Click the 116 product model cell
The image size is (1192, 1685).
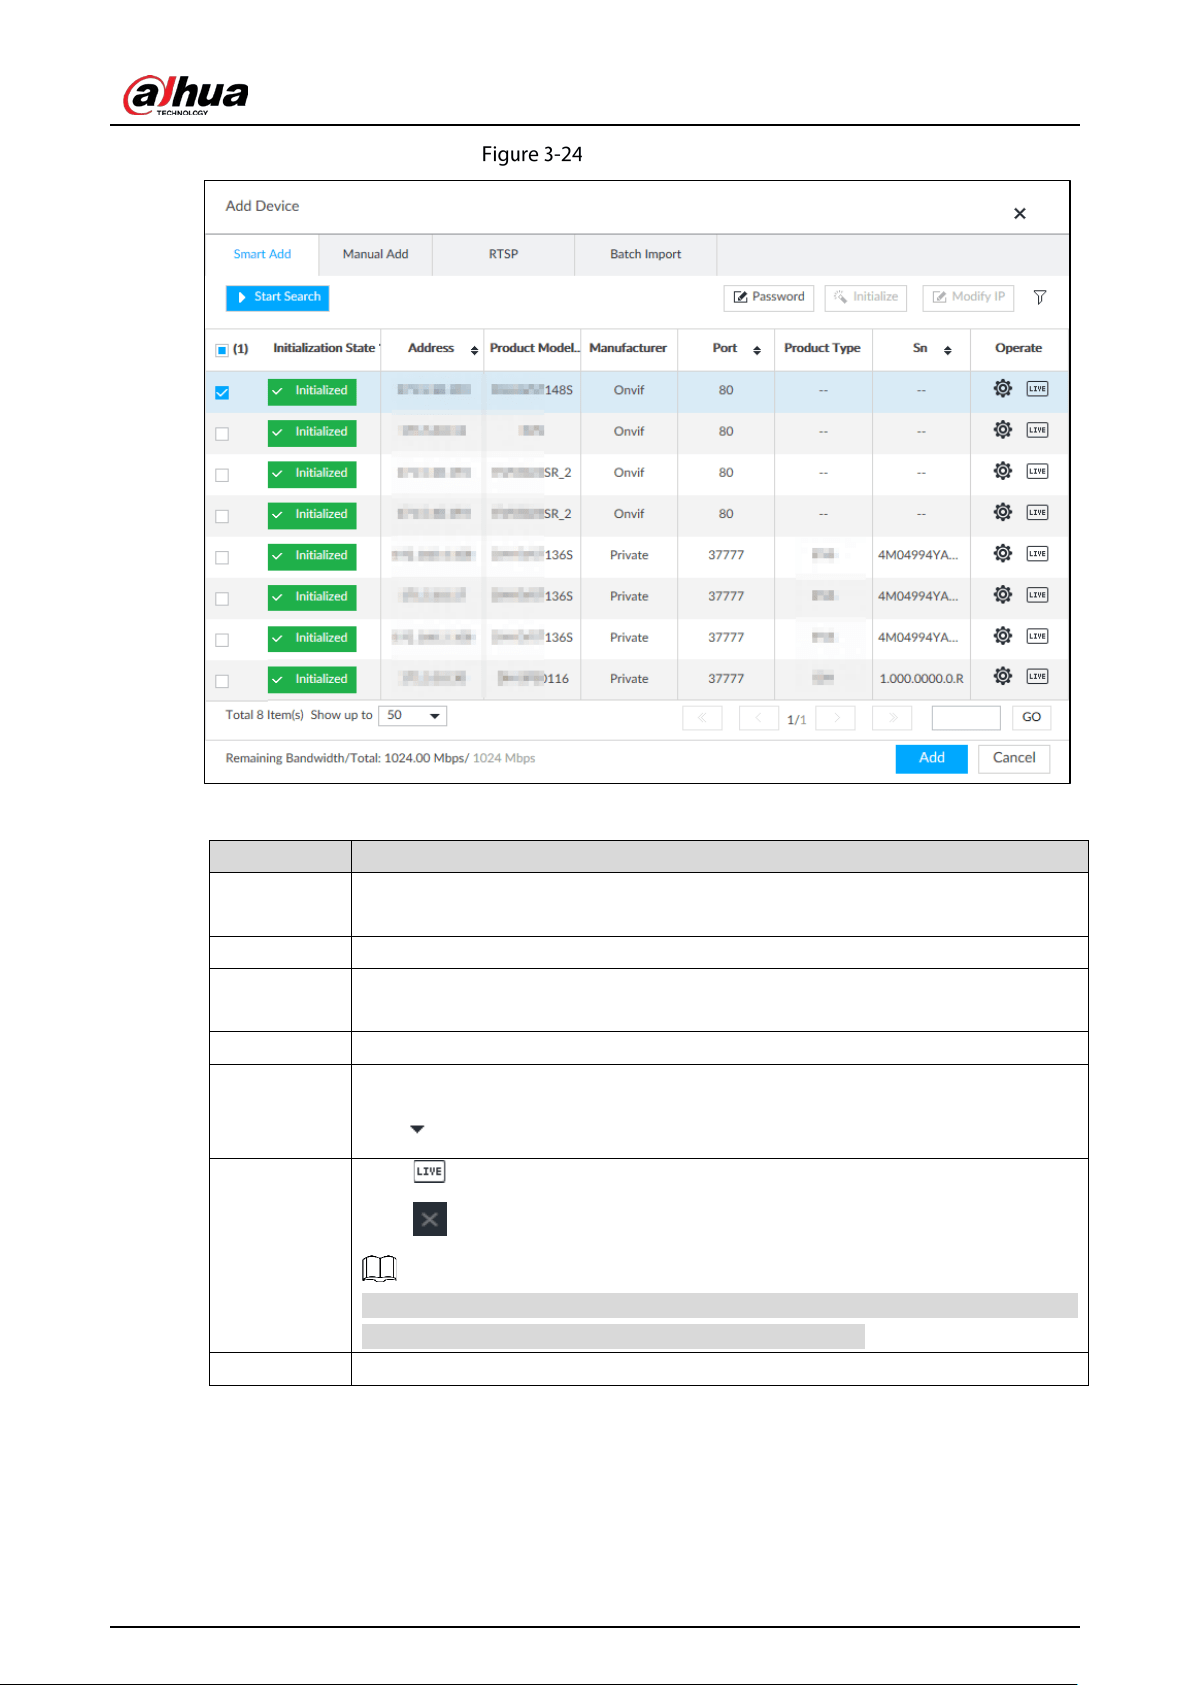click(534, 679)
